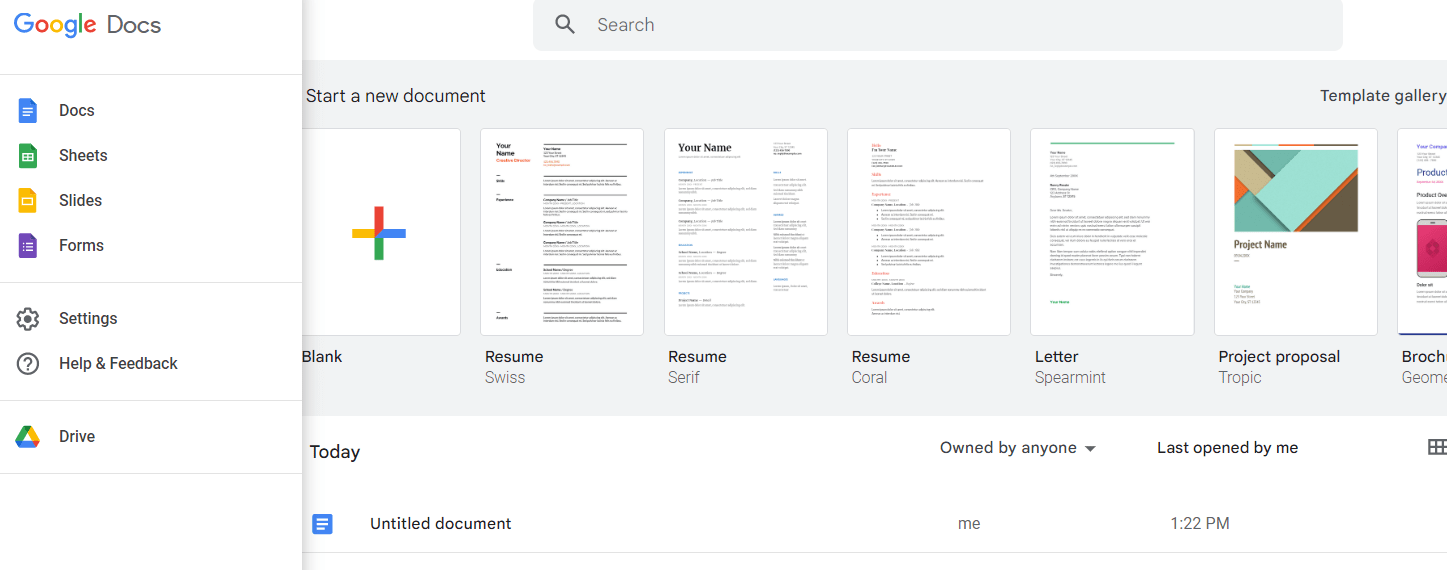This screenshot has height=570, width=1447.
Task: Click the 'Spearmint' template subtitle
Action: coord(1070,378)
